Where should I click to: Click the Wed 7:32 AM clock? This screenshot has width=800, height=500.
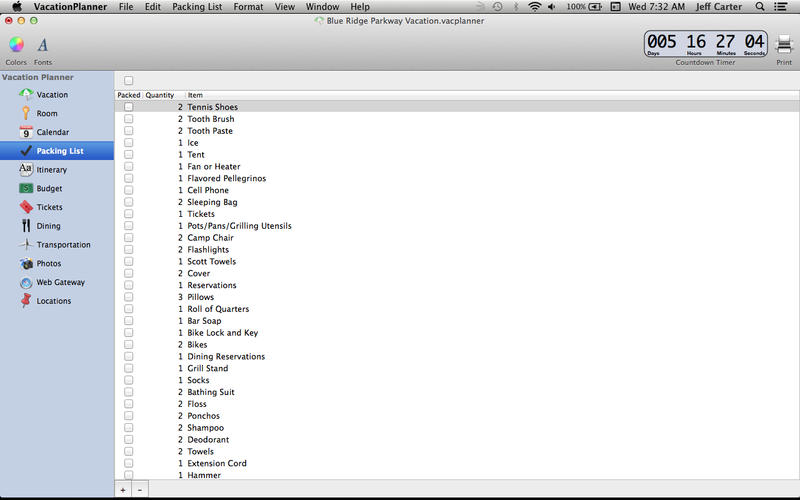click(656, 7)
